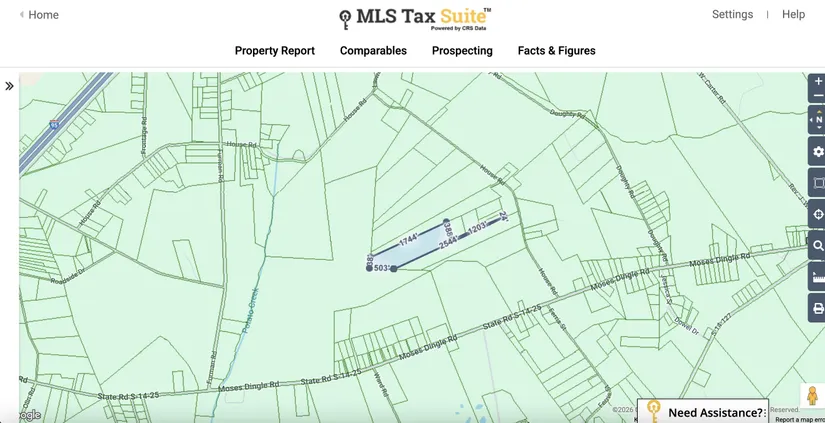This screenshot has height=423, width=825.
Task: Zoom out with the minus button
Action: (x=818, y=96)
